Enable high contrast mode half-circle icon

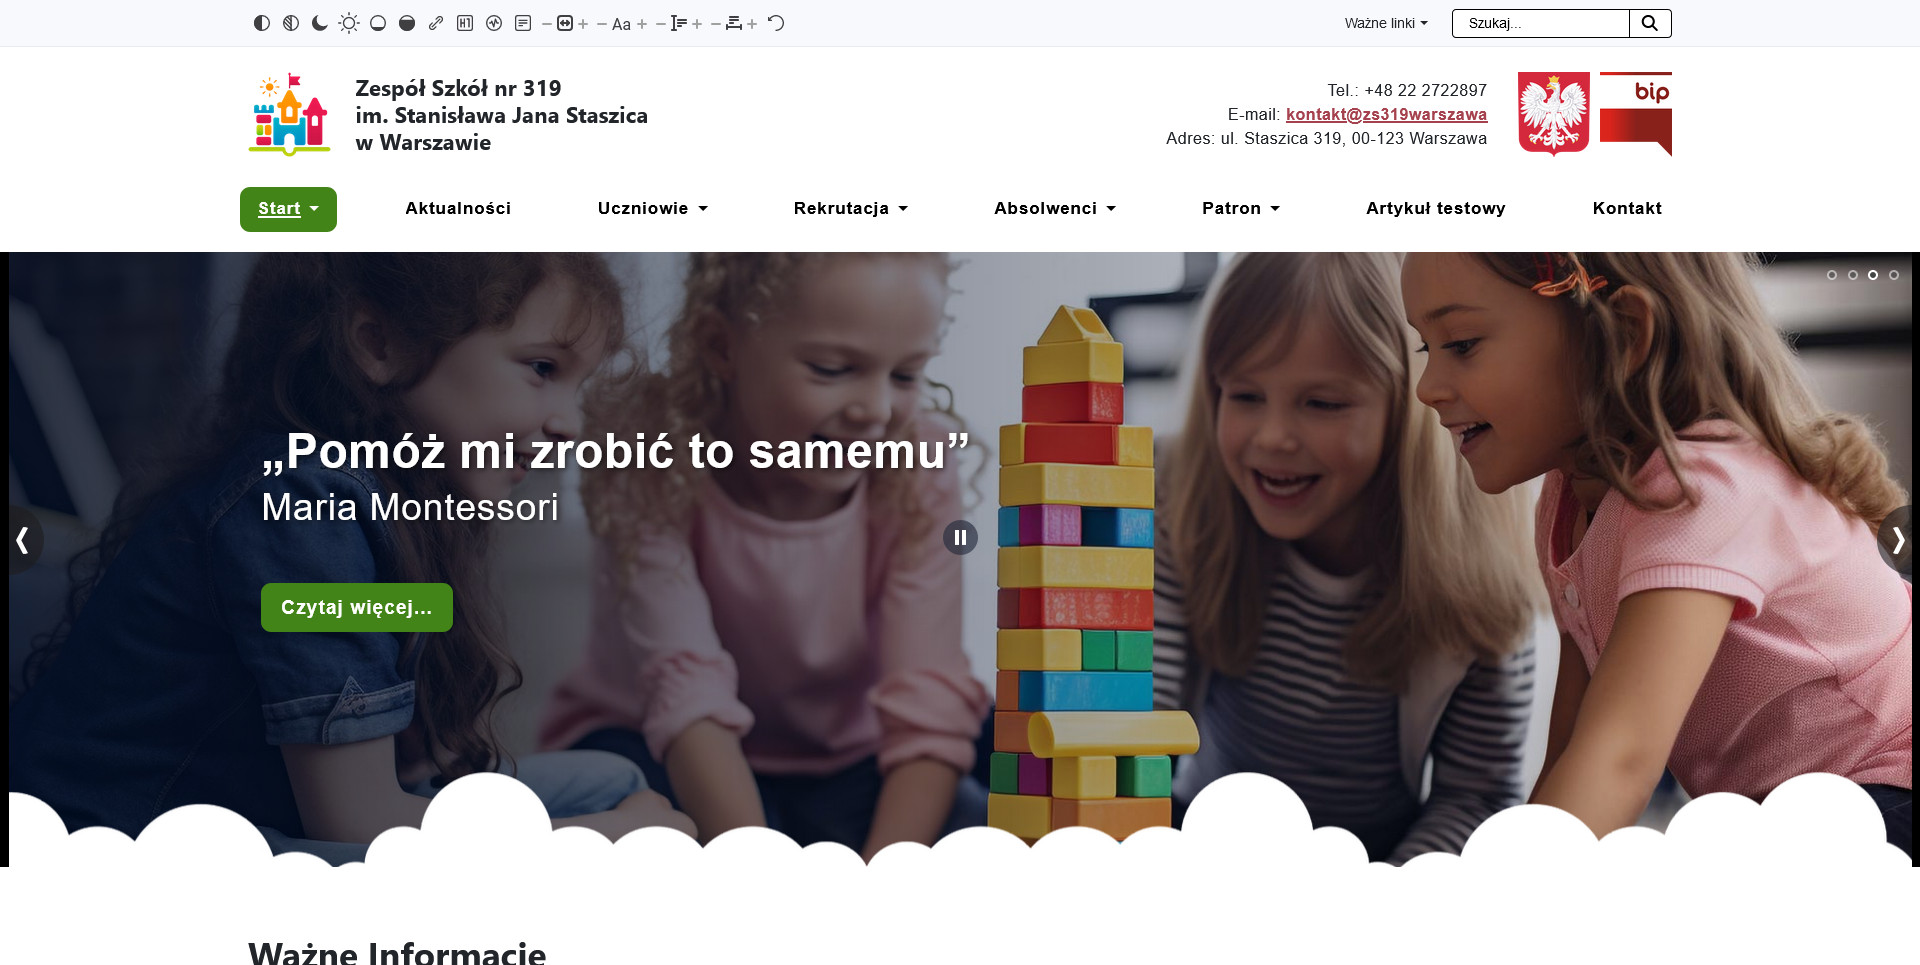click(262, 23)
